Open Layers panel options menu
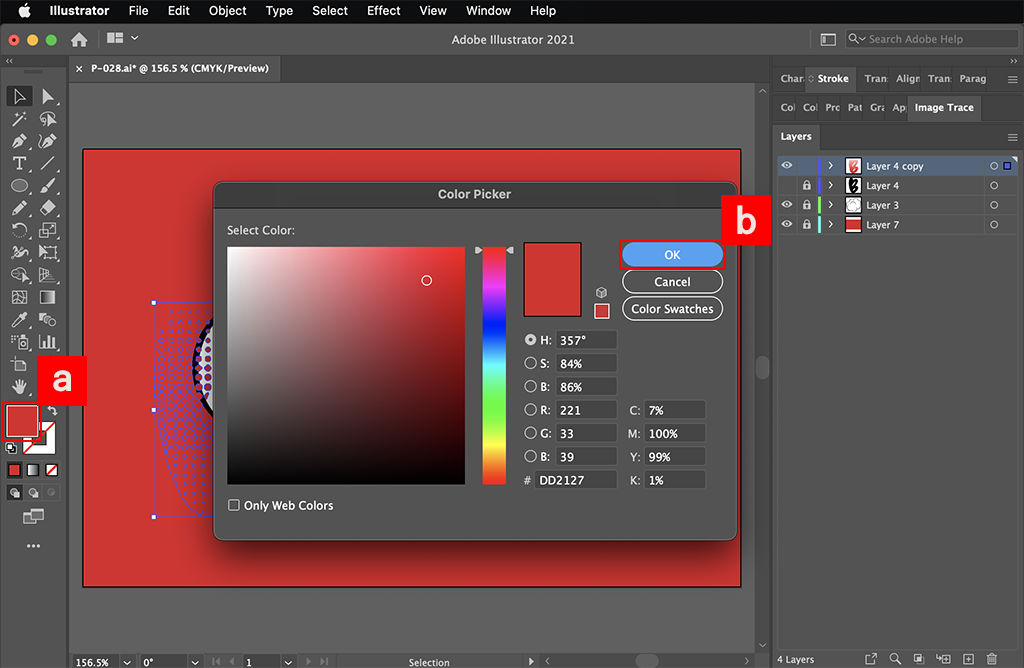The image size is (1024, 668). click(1012, 137)
